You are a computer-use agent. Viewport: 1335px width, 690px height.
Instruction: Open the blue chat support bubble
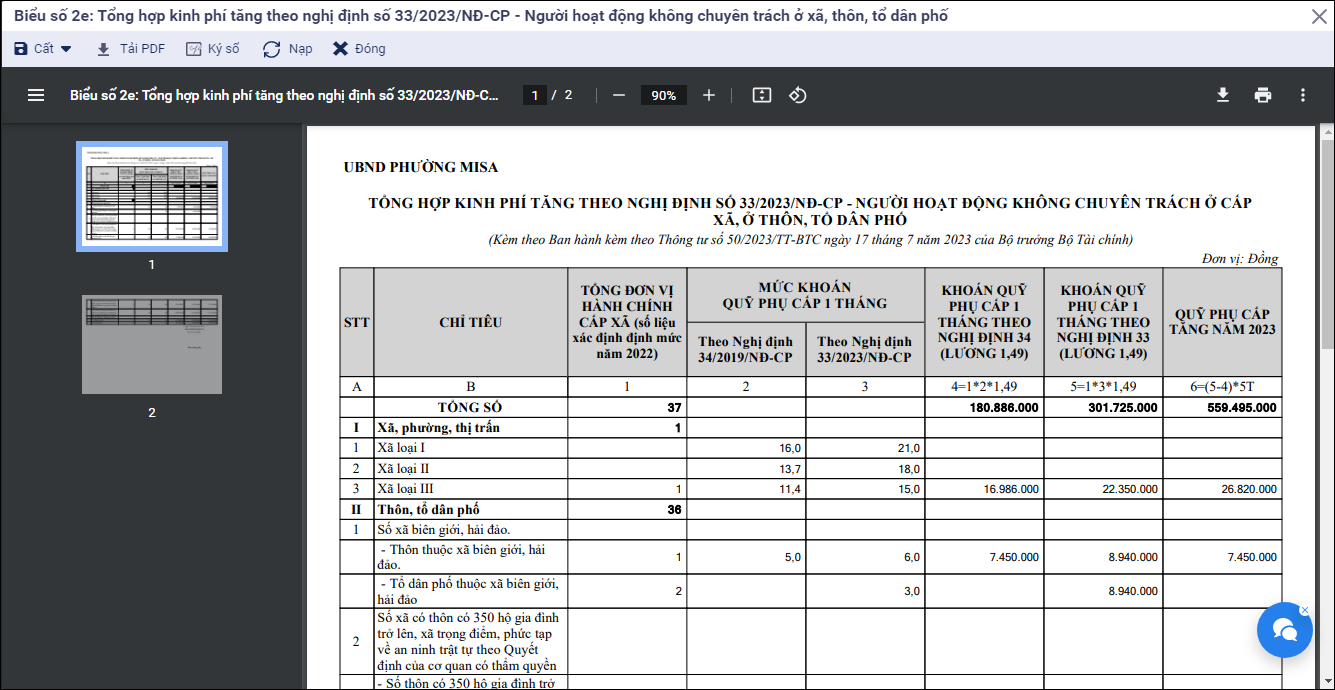click(1285, 629)
